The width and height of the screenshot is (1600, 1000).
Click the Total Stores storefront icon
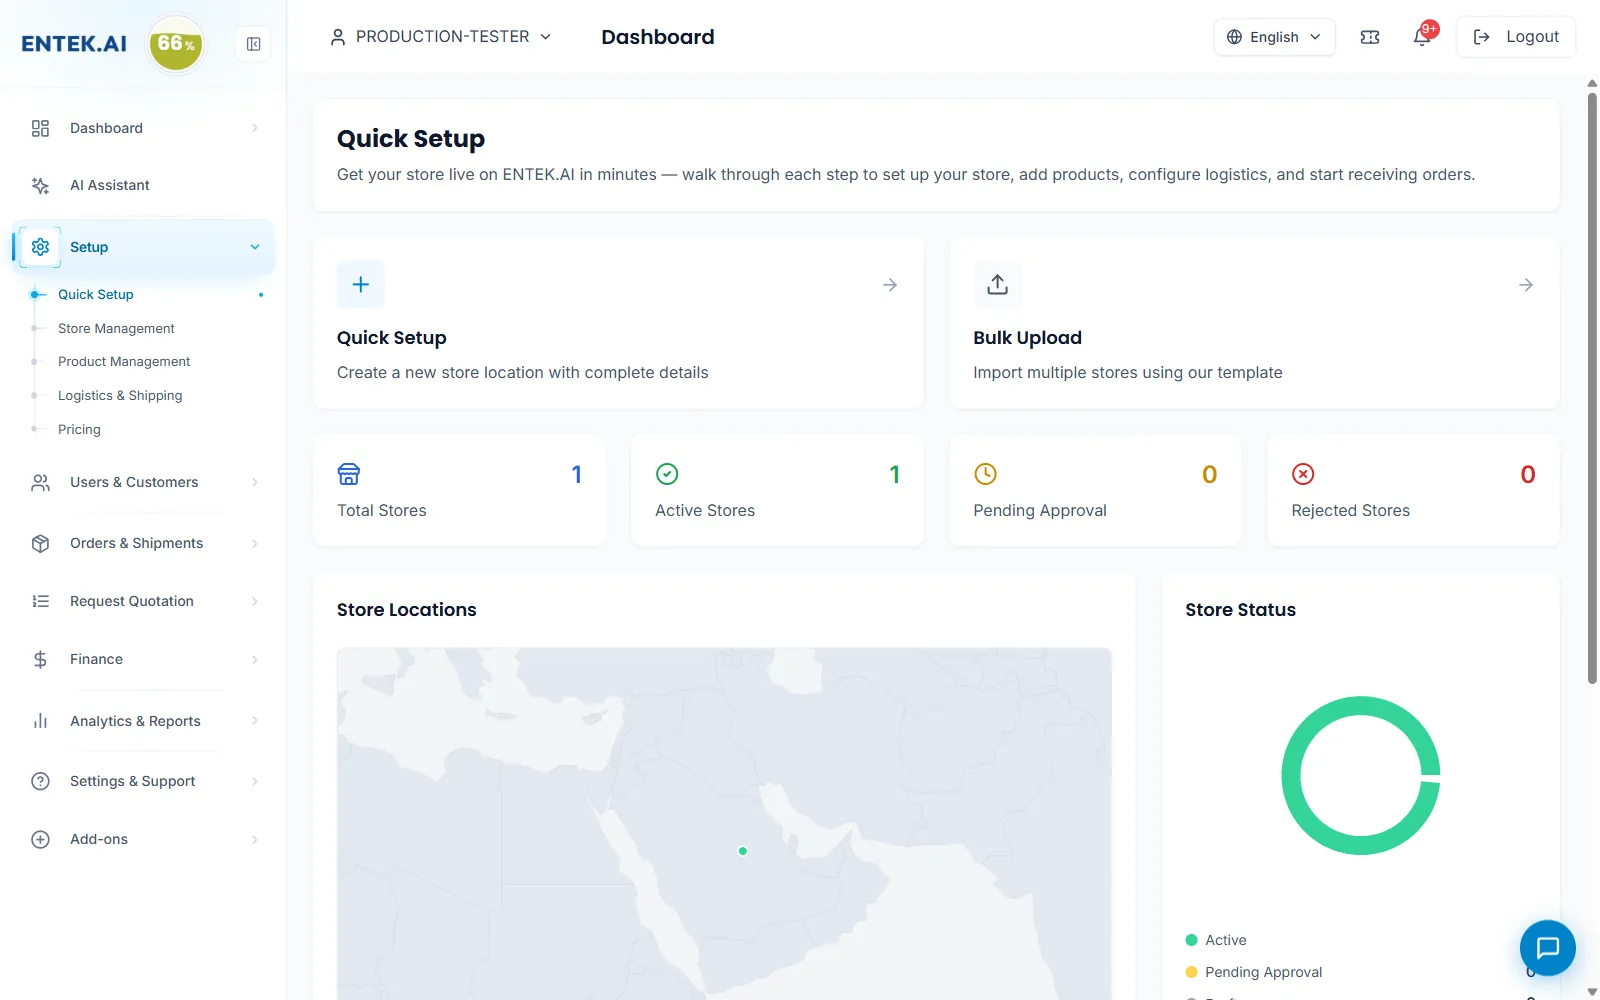(x=349, y=474)
